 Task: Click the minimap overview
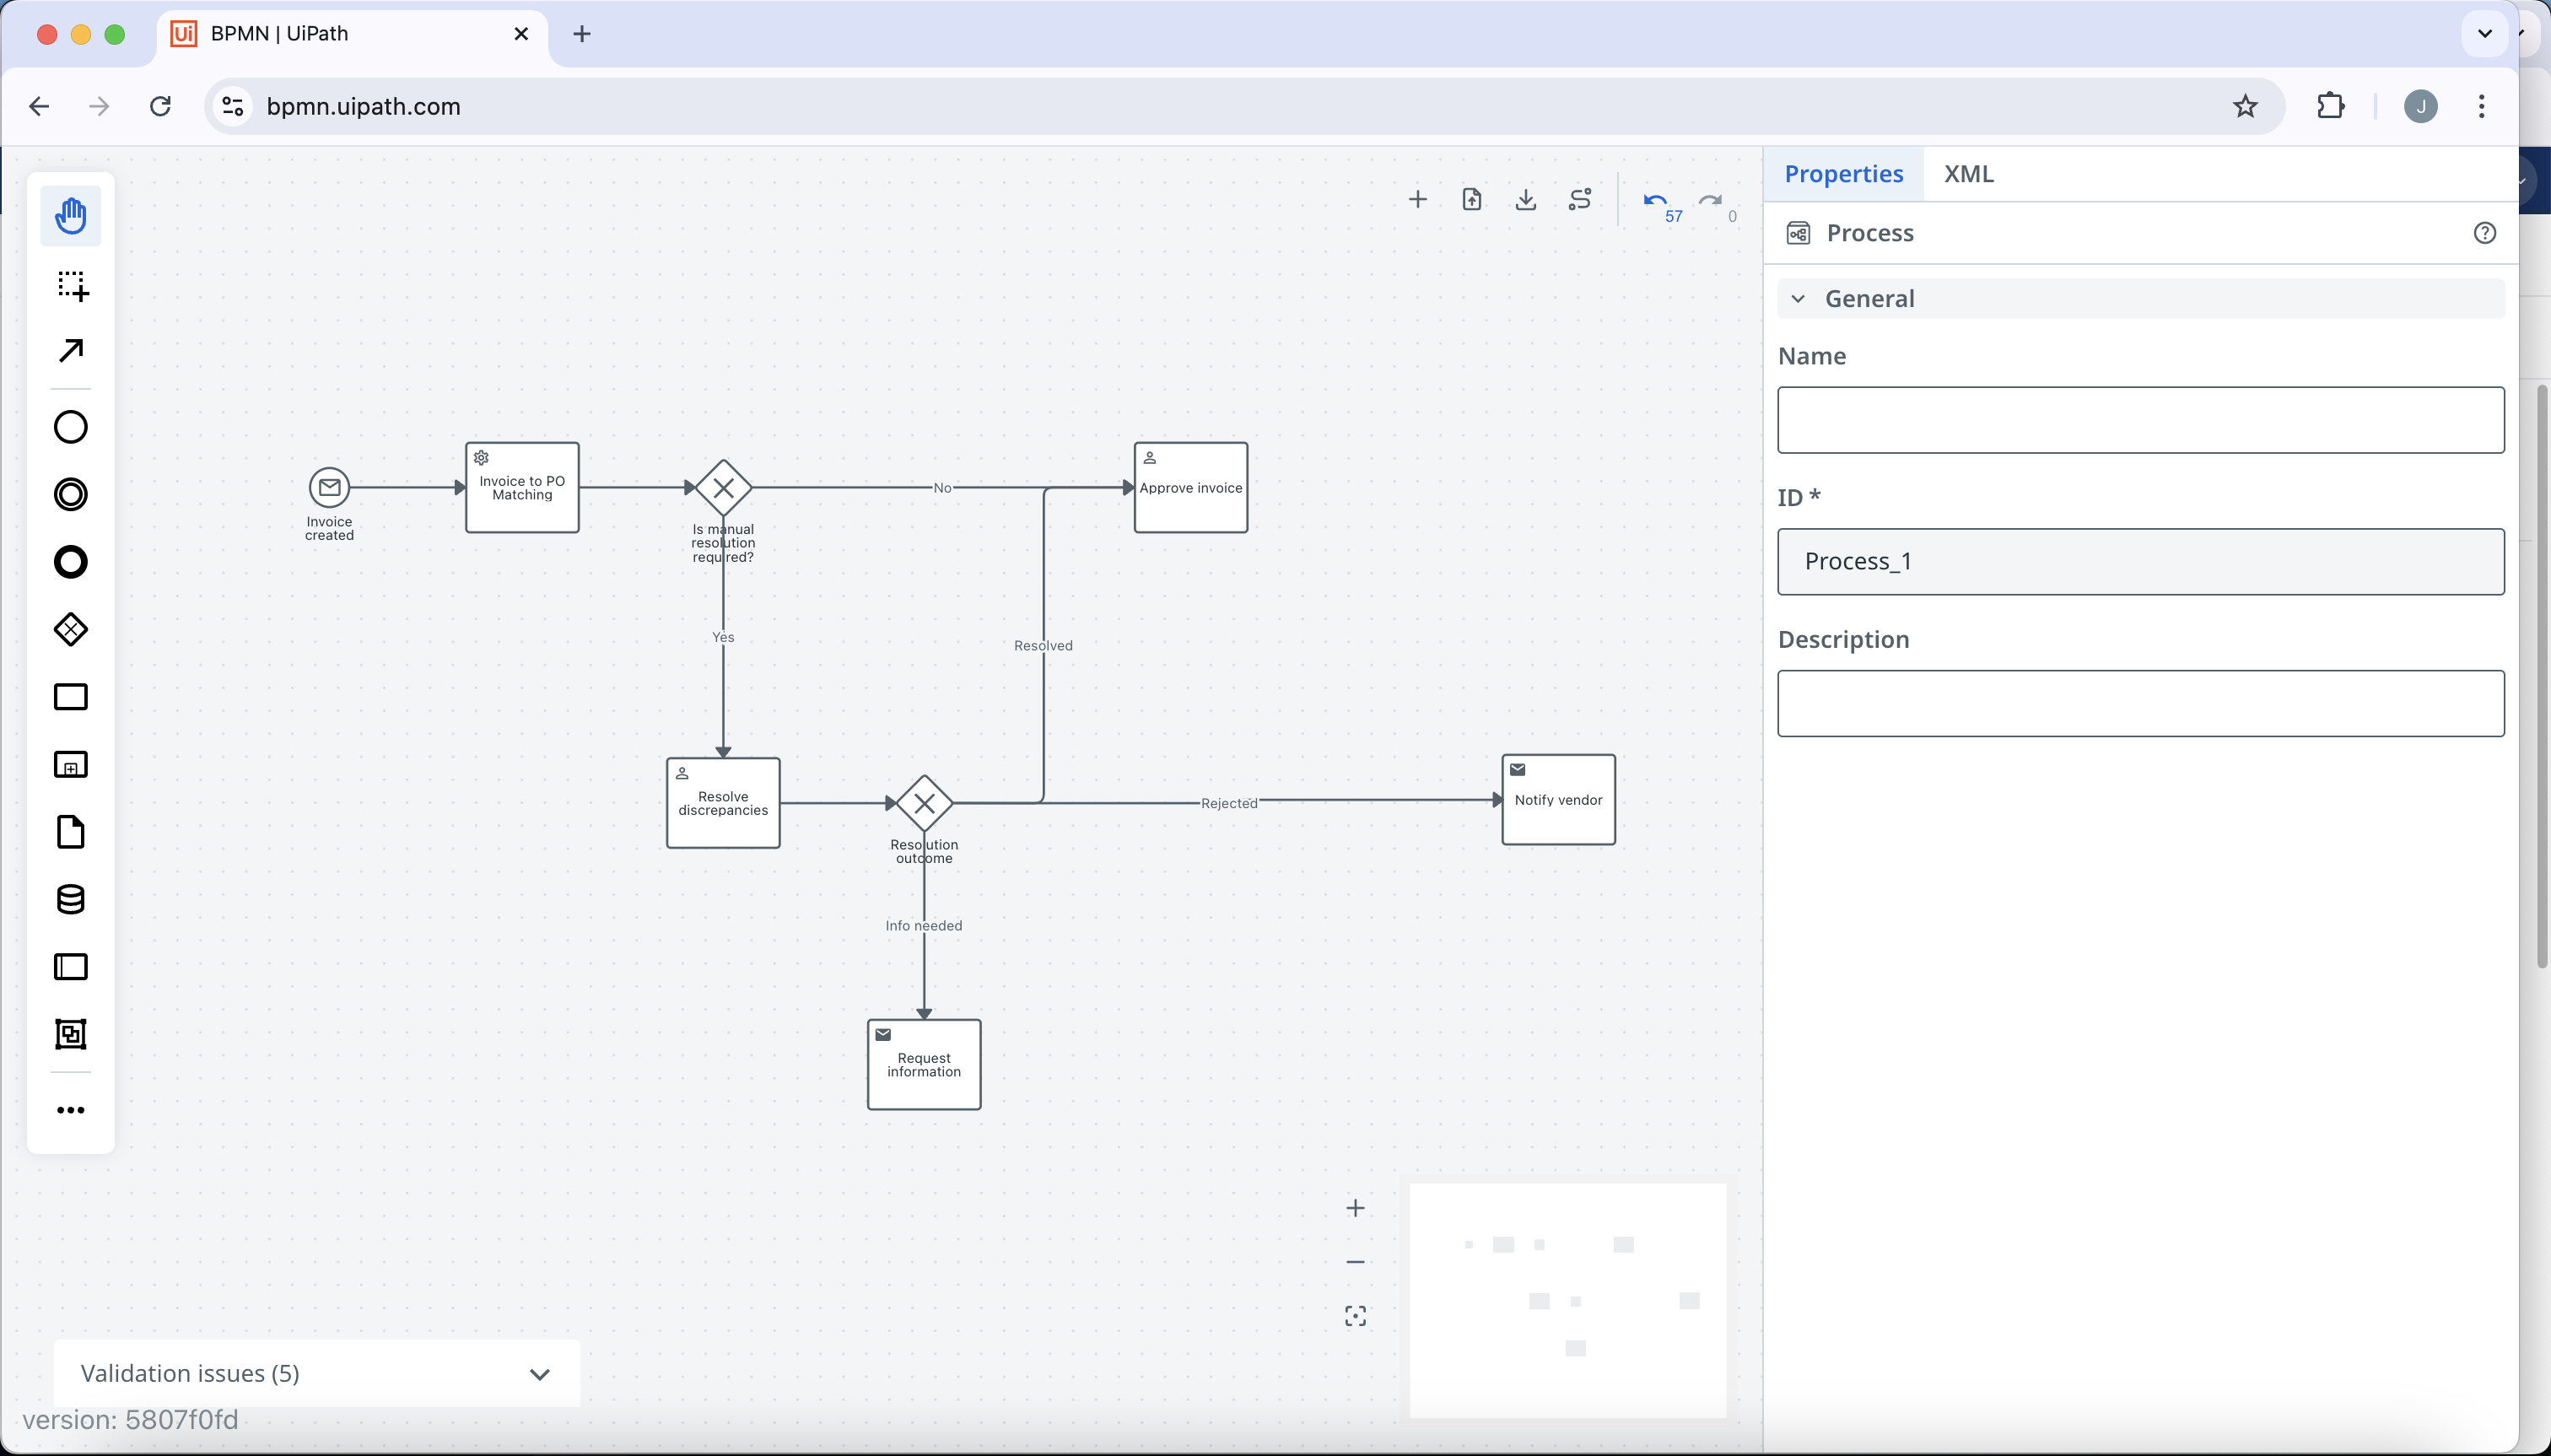click(1568, 1300)
